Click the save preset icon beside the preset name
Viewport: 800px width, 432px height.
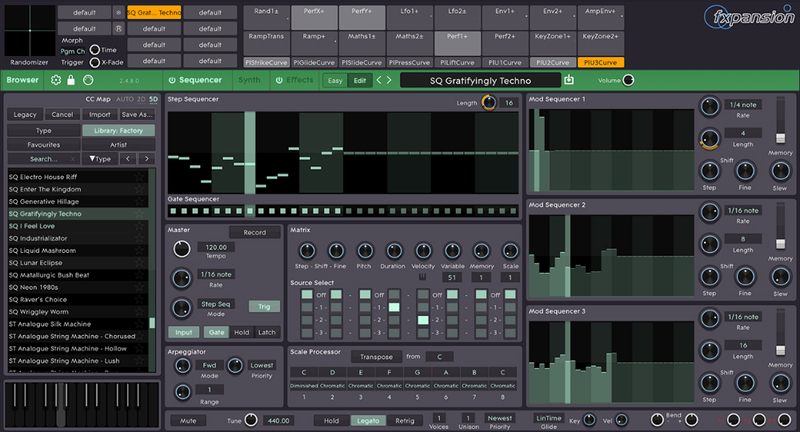point(569,80)
